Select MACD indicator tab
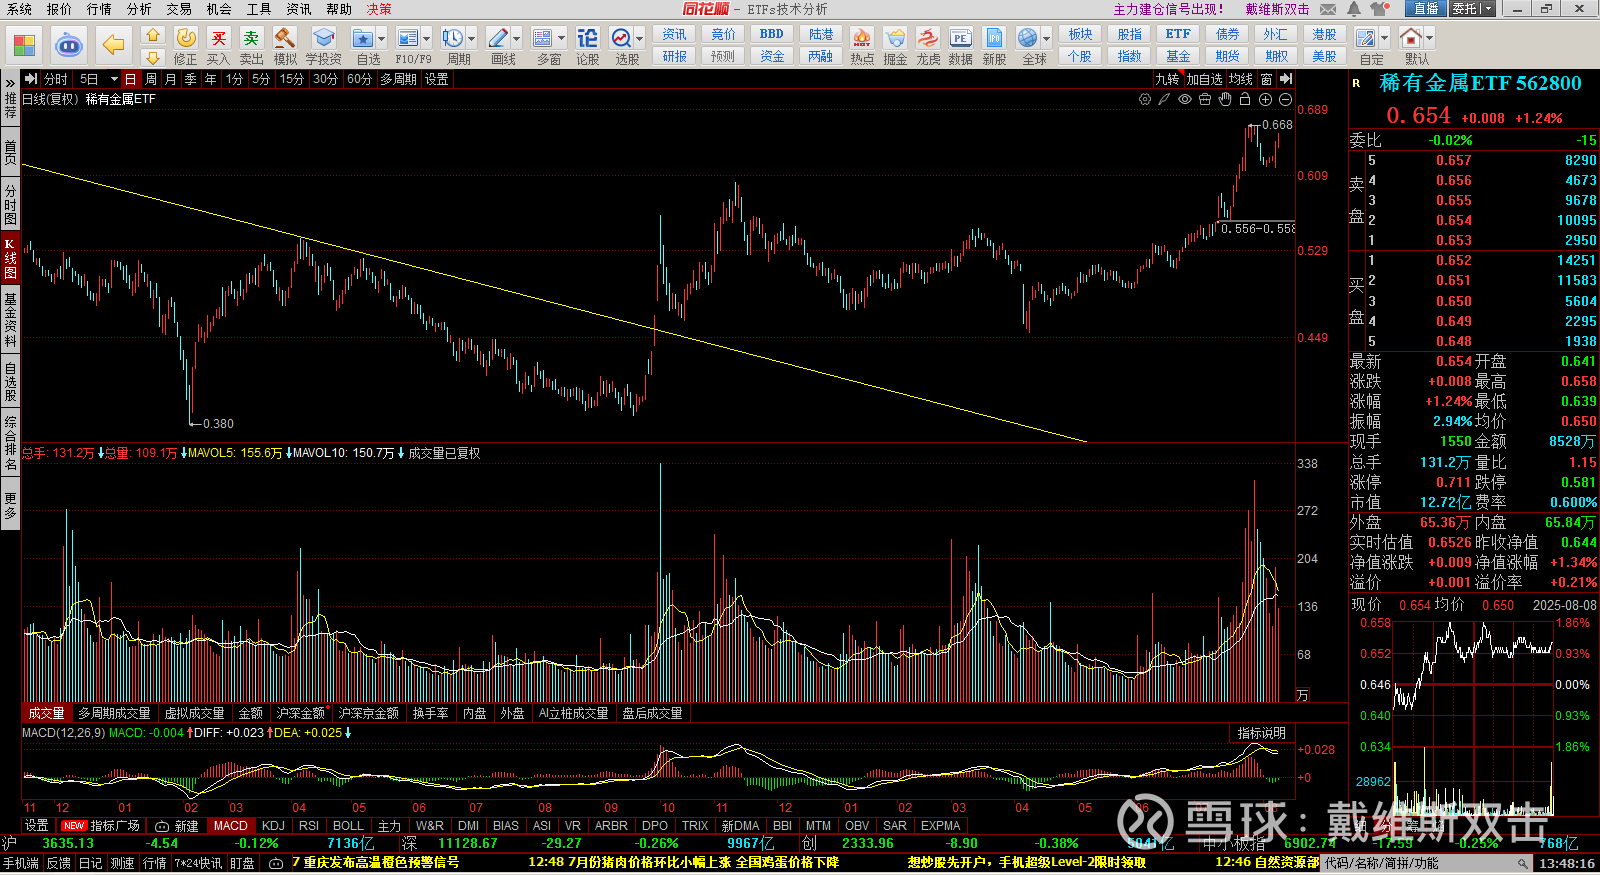 click(x=230, y=826)
